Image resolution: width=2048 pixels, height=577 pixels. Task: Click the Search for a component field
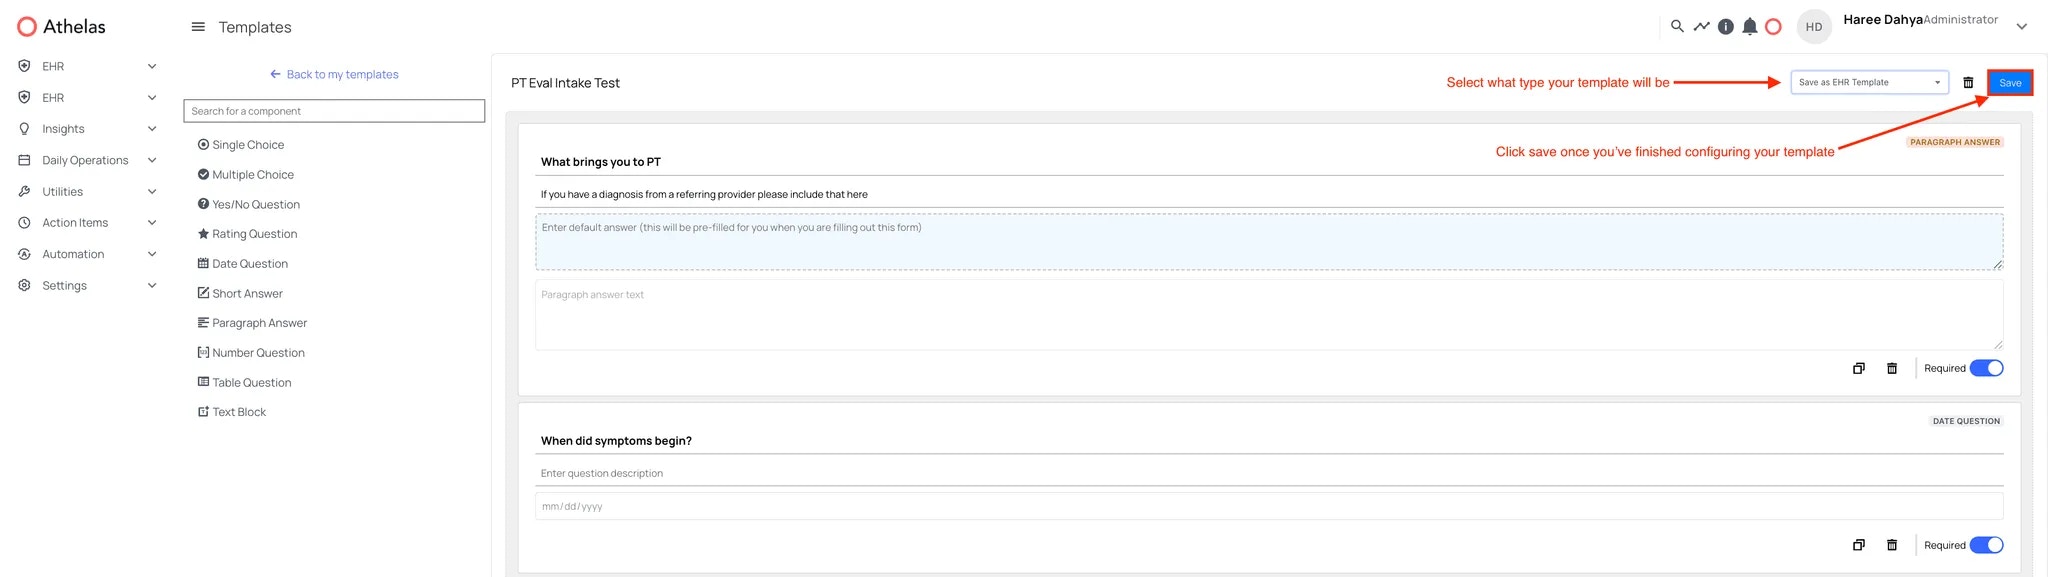(x=334, y=111)
